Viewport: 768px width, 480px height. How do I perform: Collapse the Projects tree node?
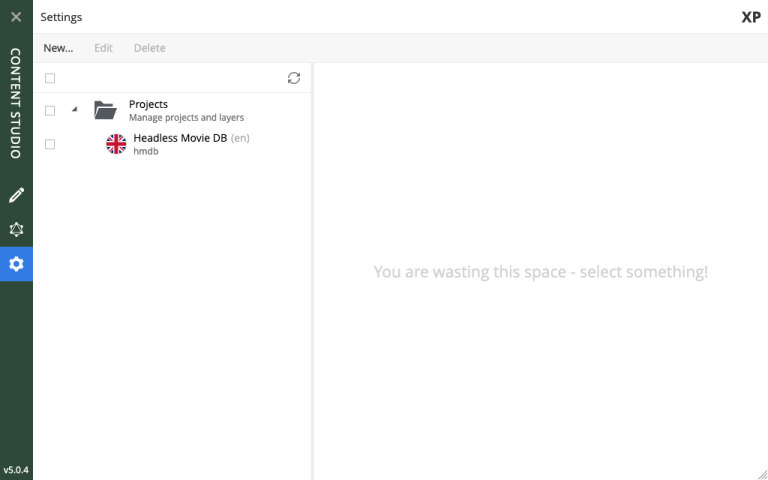click(x=75, y=109)
